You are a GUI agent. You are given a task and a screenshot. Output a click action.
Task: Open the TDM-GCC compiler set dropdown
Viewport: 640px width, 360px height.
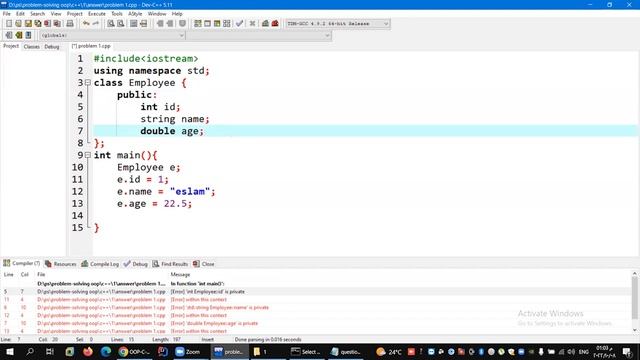(338, 24)
